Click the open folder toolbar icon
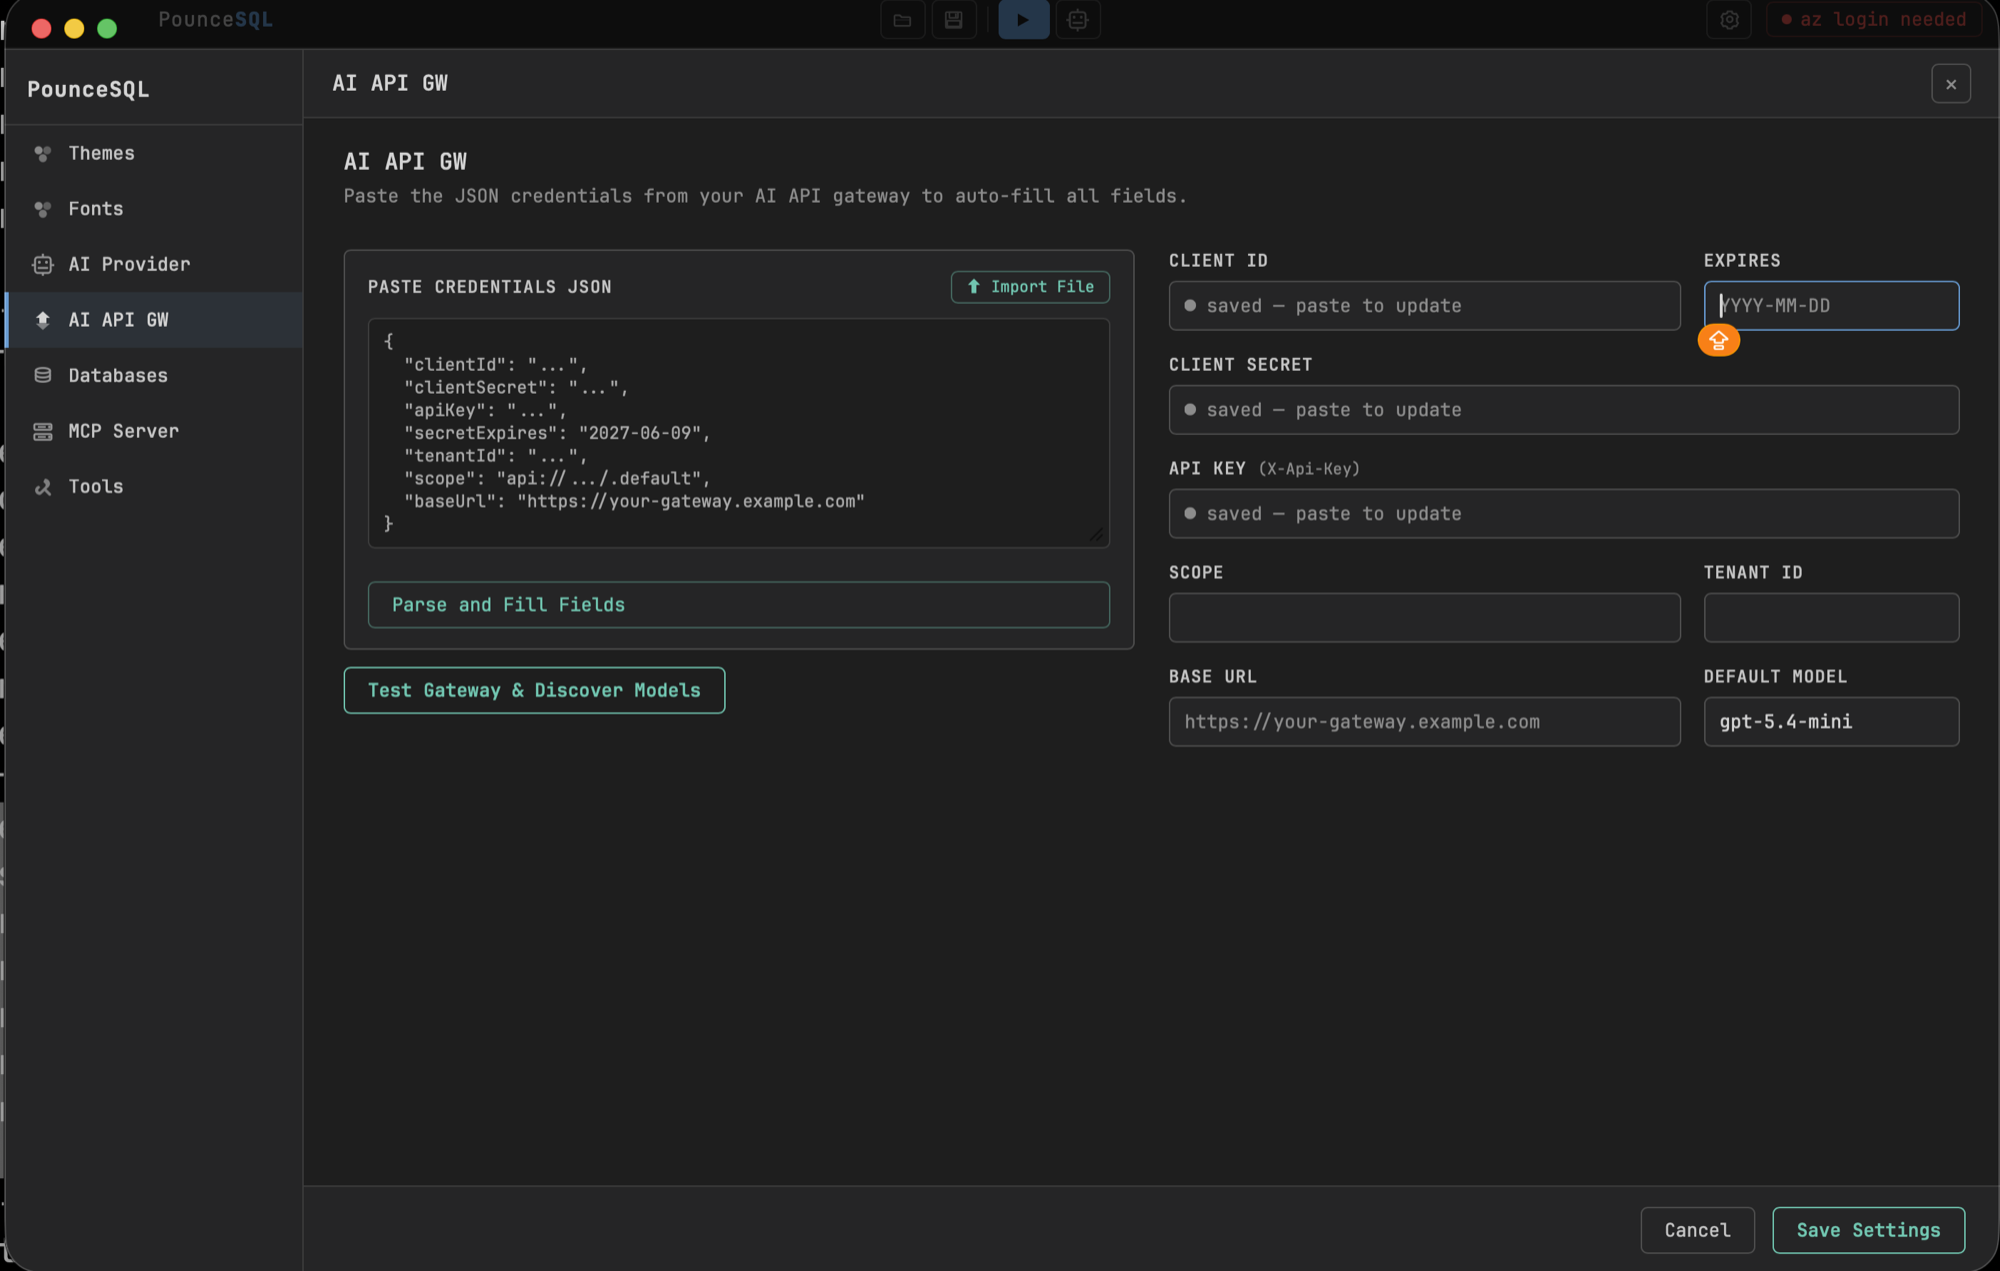 click(x=902, y=20)
